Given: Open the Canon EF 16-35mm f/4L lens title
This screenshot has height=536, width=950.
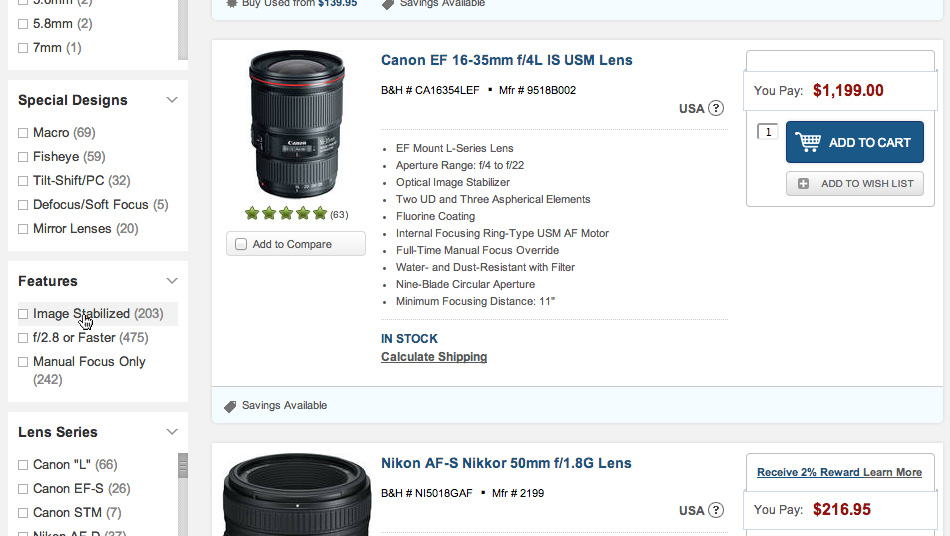Looking at the screenshot, I should [x=506, y=60].
